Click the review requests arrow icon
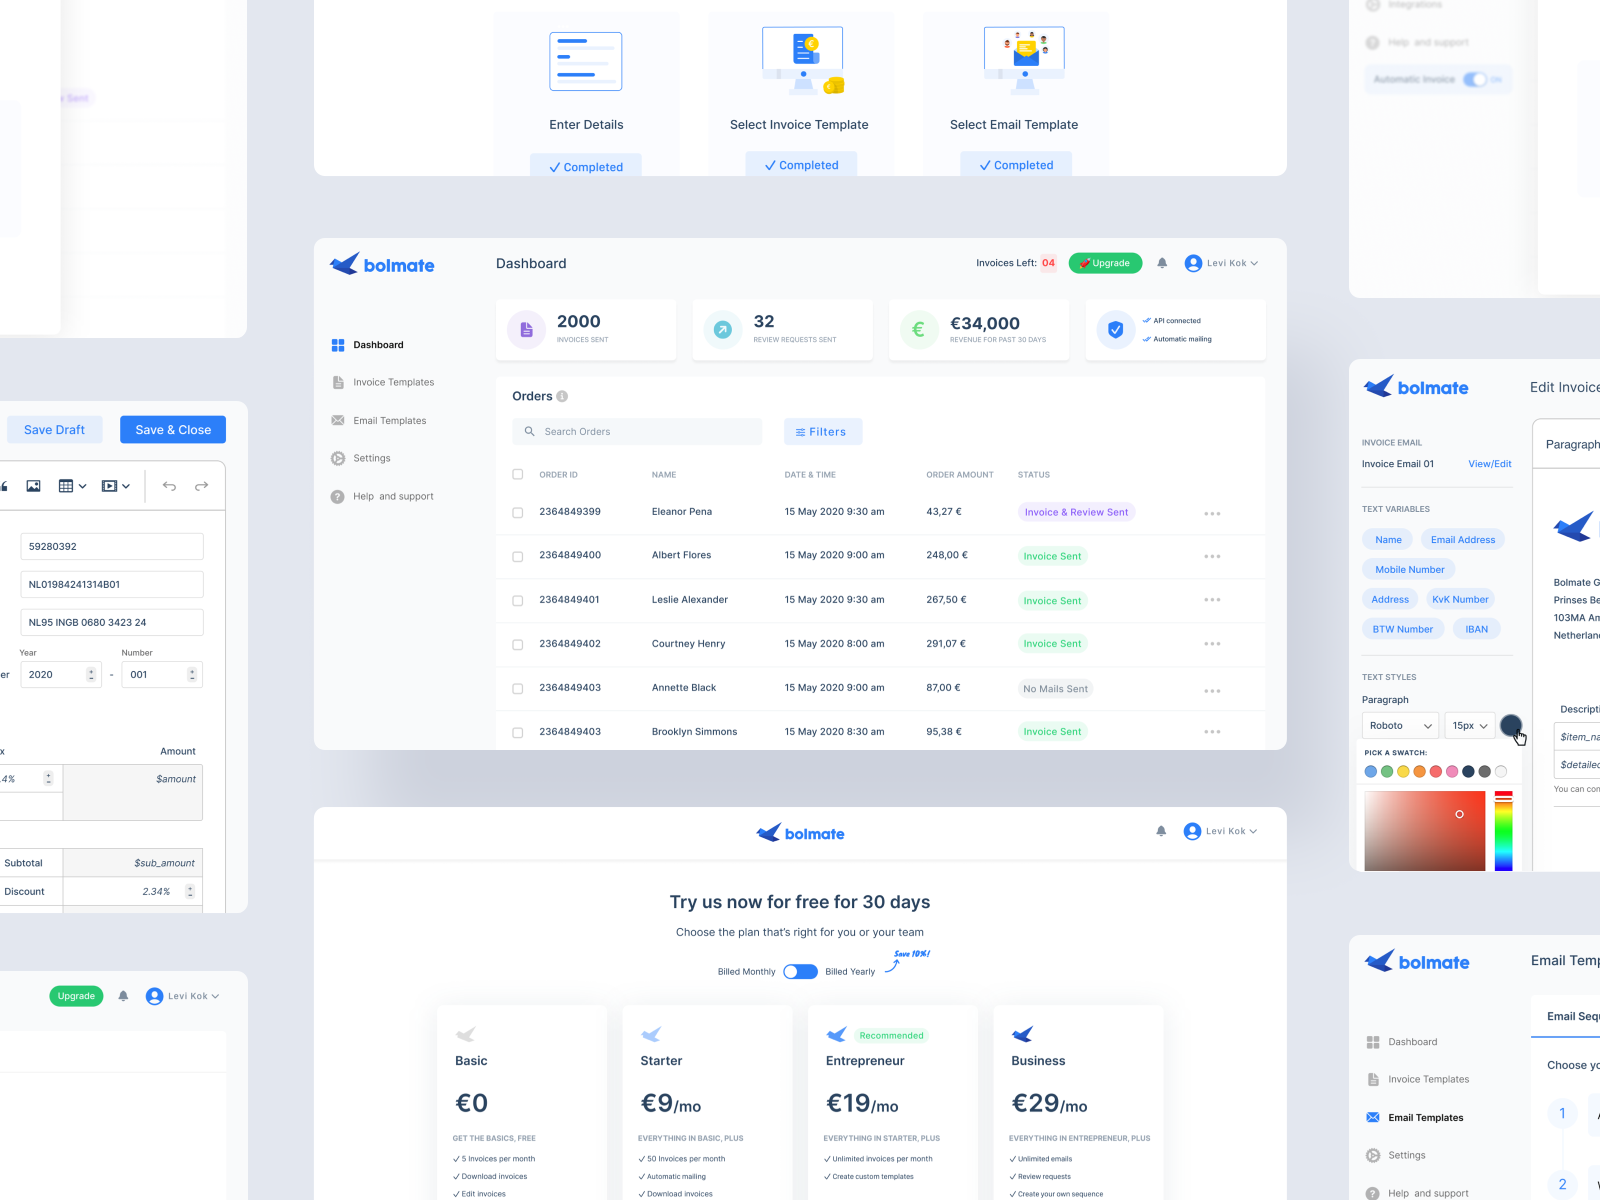 pyautogui.click(x=722, y=329)
